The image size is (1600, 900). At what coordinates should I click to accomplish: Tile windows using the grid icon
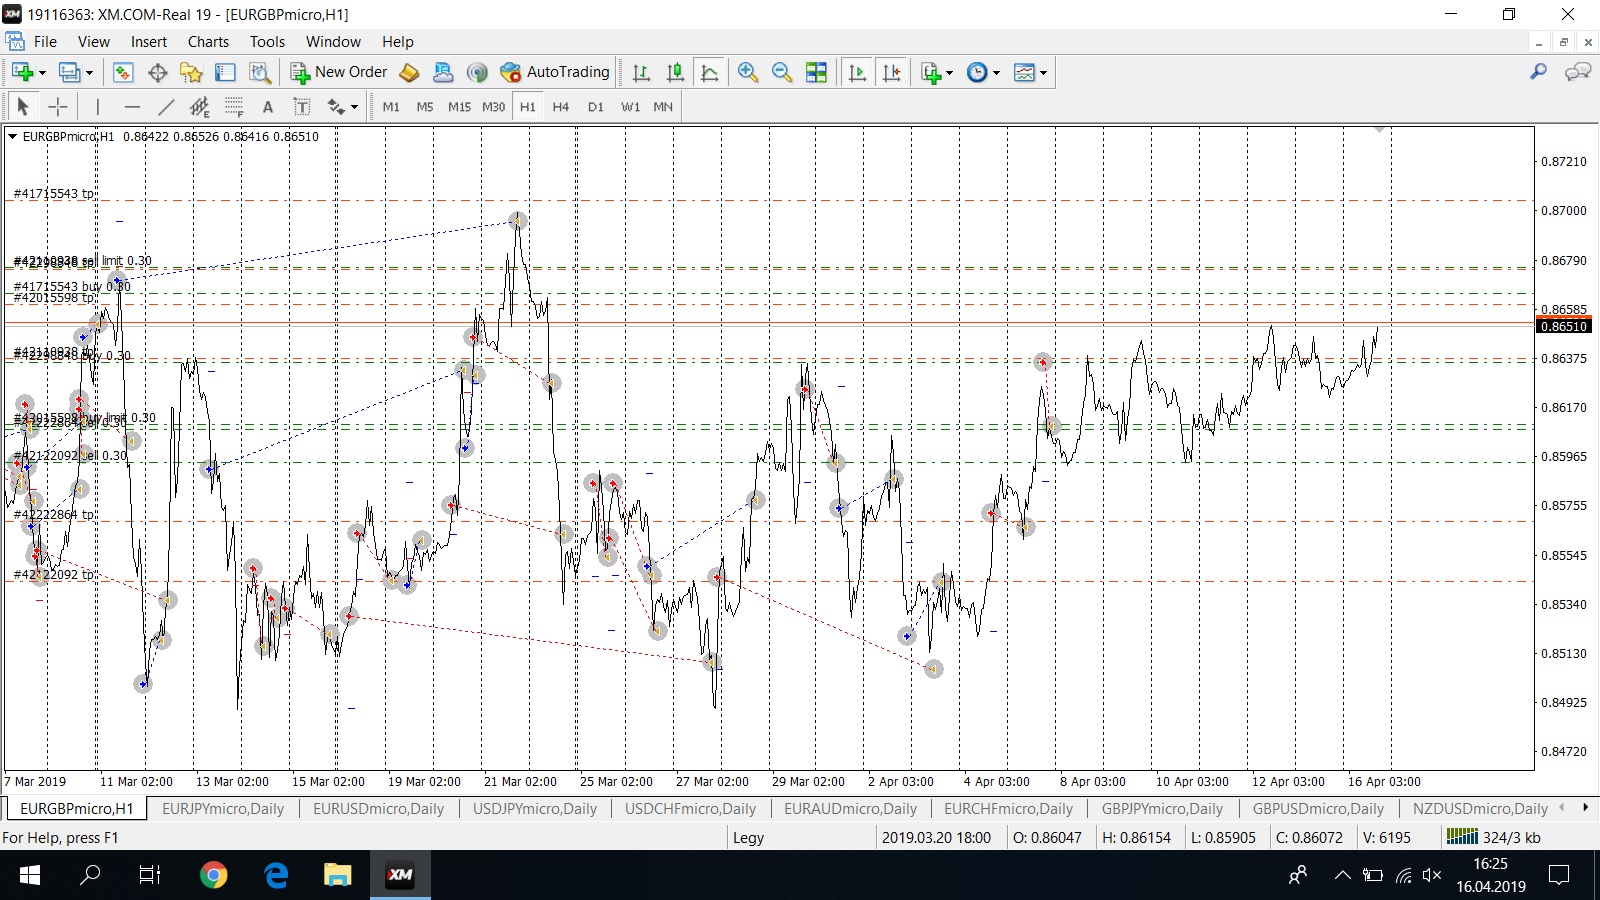[x=816, y=72]
